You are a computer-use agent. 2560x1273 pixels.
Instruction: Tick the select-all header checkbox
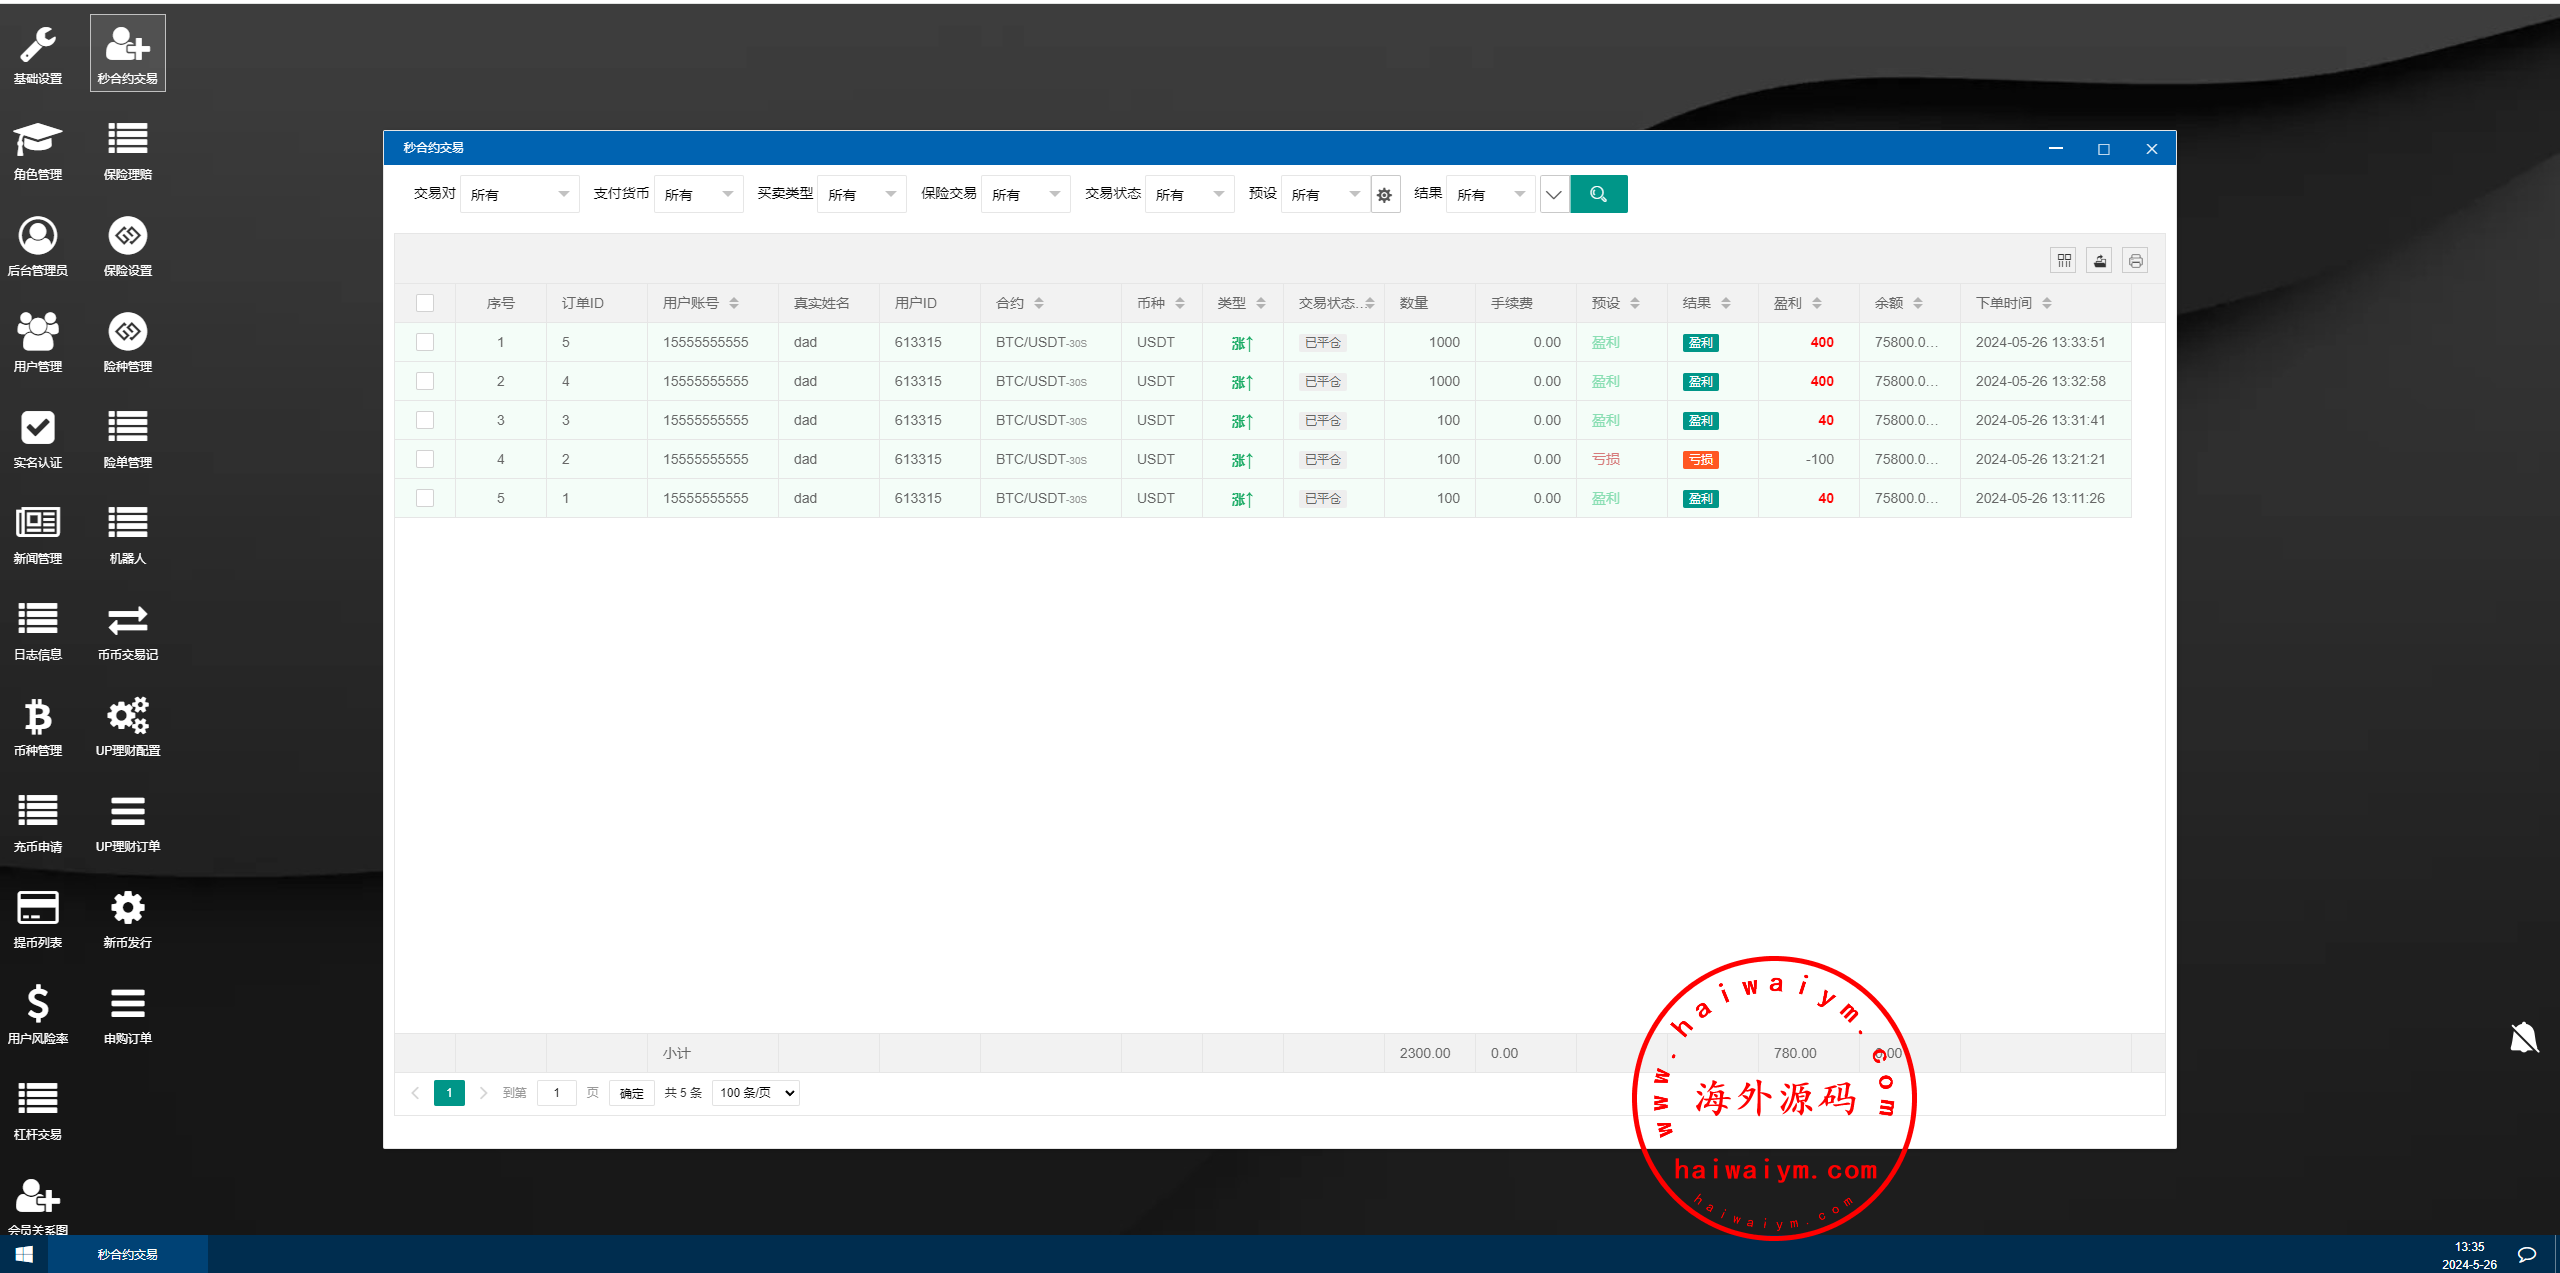425,303
